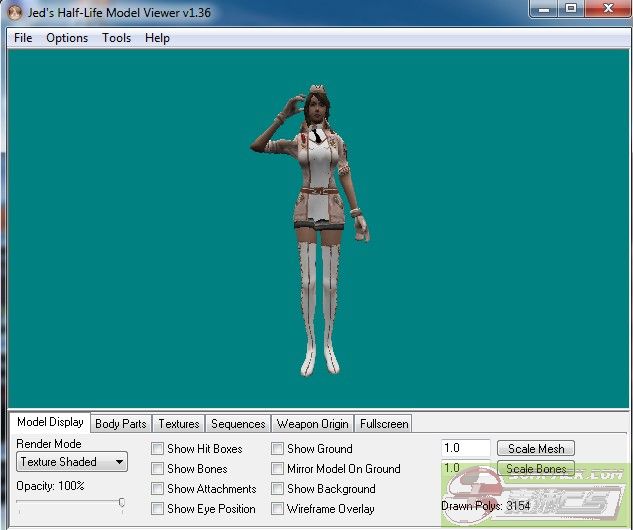Click the Scale Mesh button
The height and width of the screenshot is (530, 633).
[536, 448]
